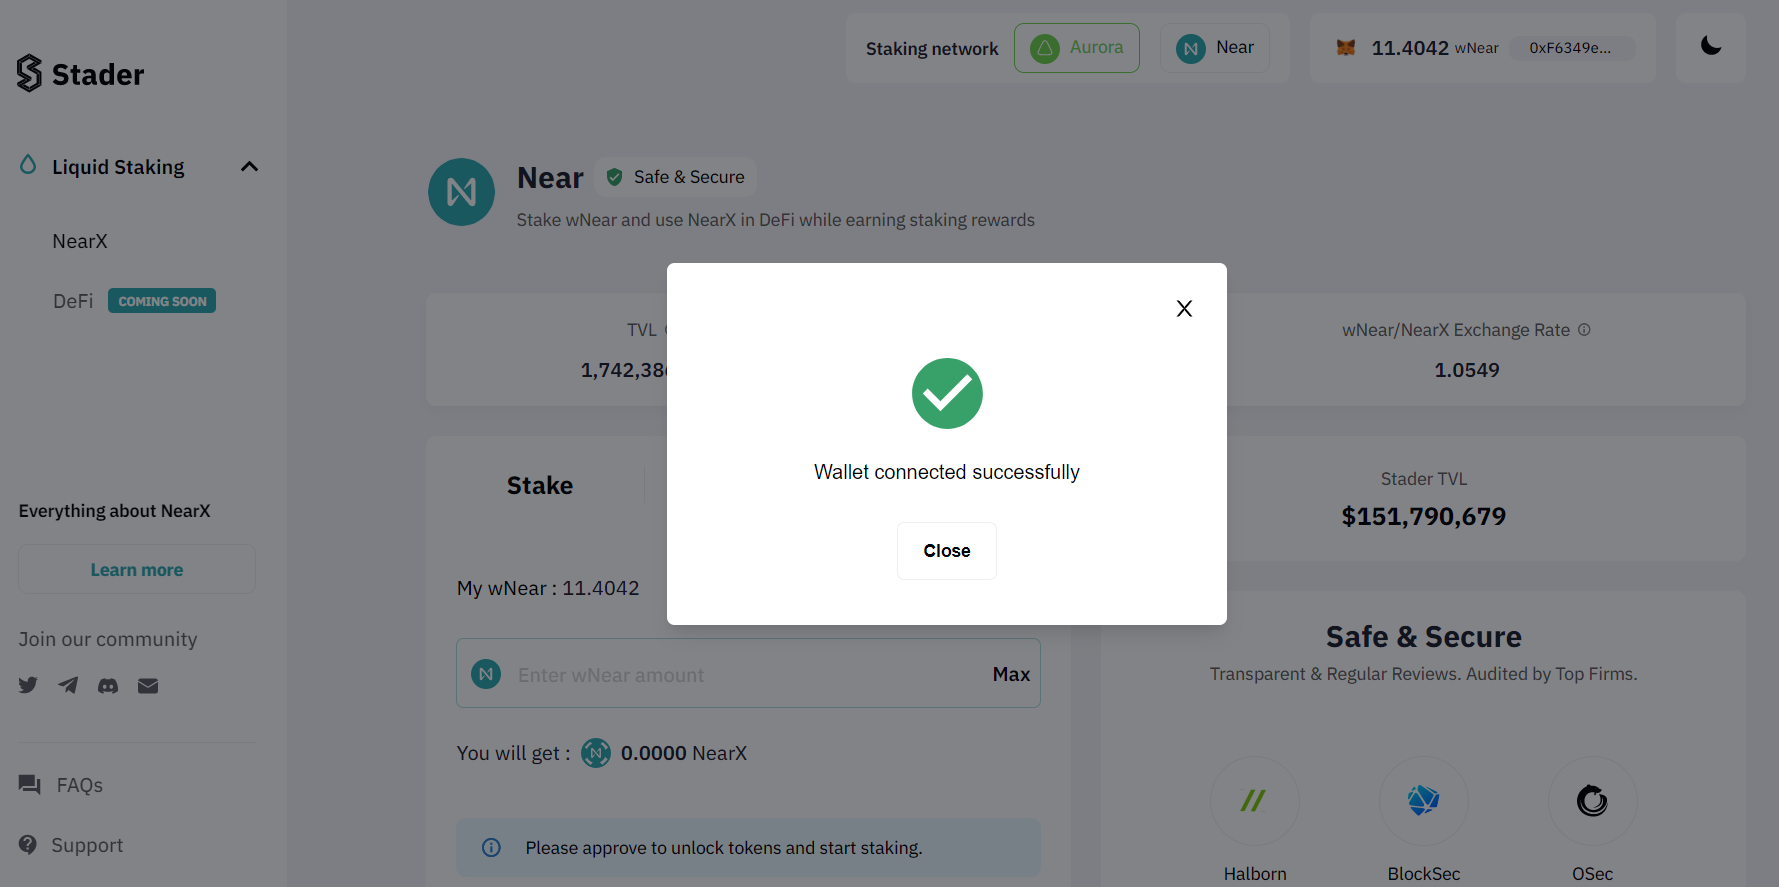Open Support in the sidebar
The image size is (1779, 887).
87,845
